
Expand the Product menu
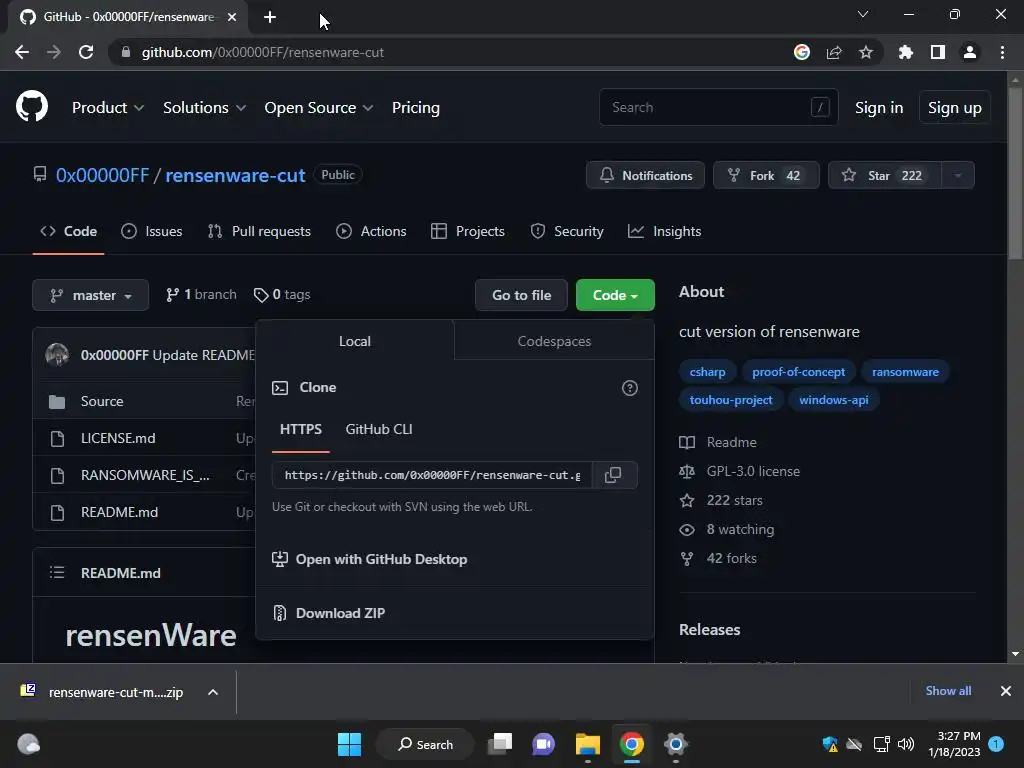(108, 108)
